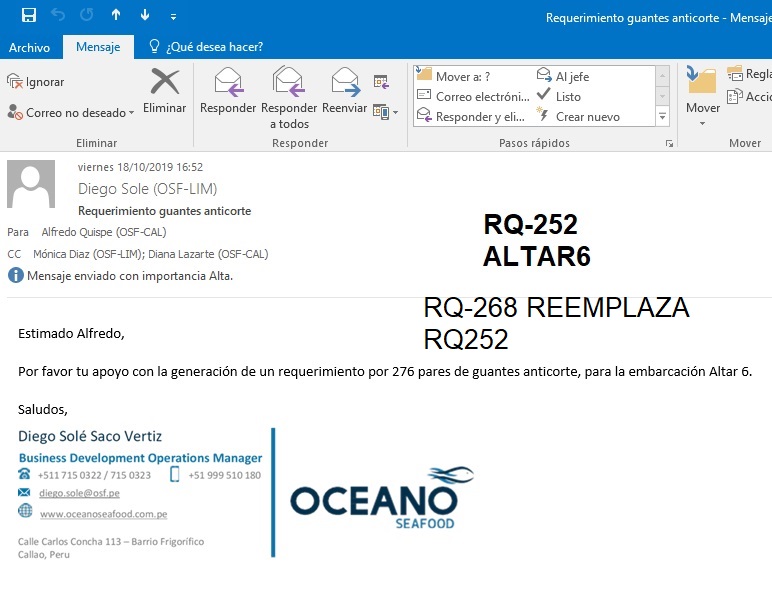Click the ¿Qué desea hacer? search box
This screenshot has height=608, width=772.
[214, 47]
